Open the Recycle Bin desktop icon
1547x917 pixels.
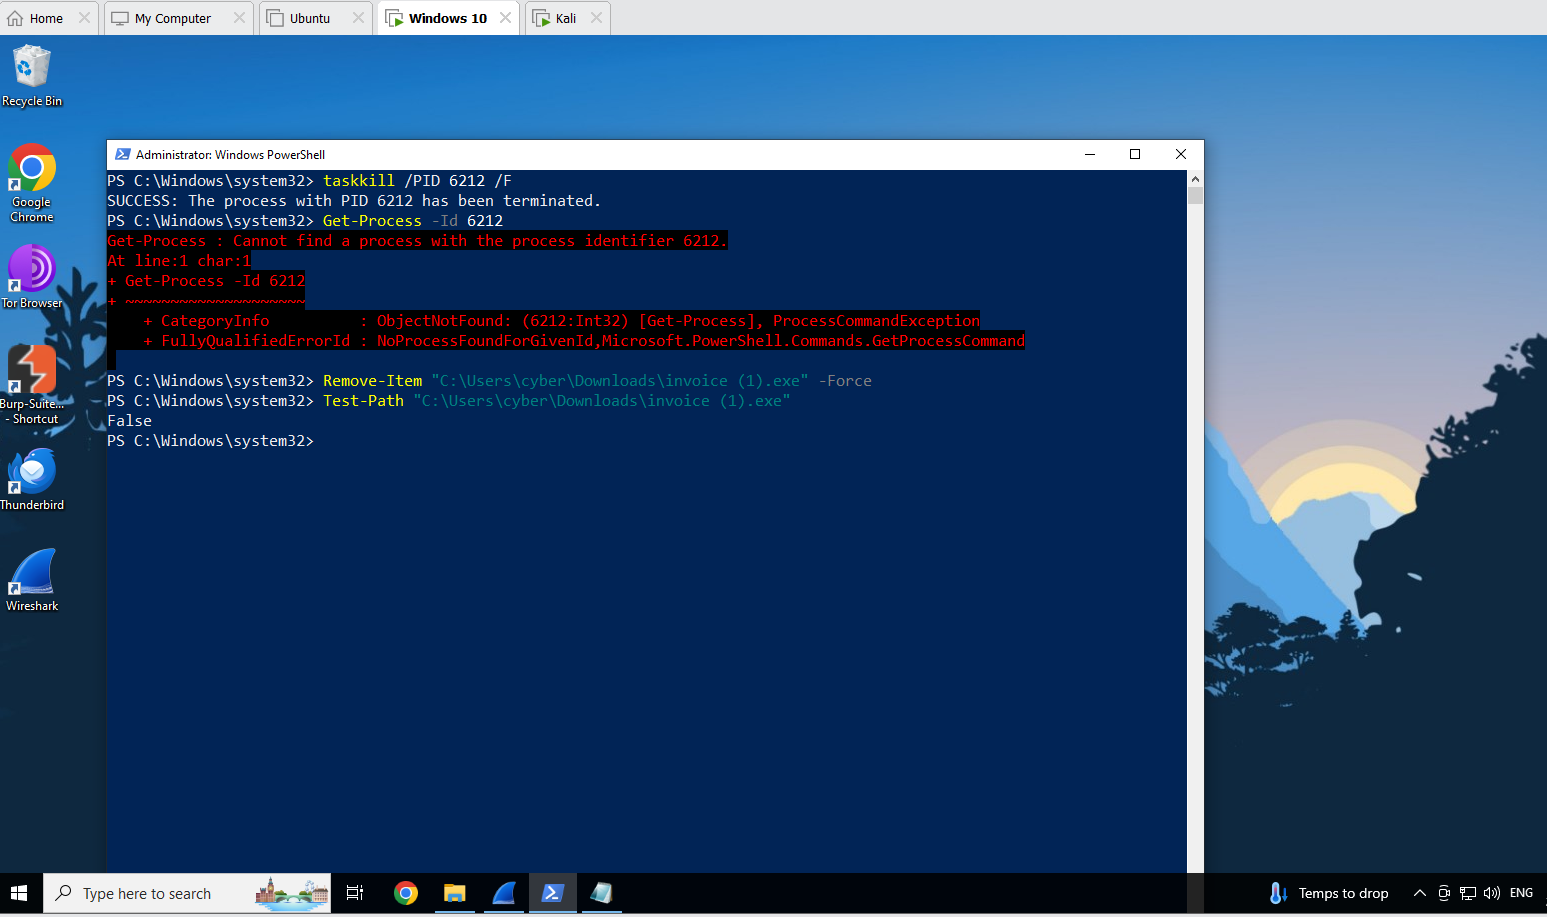click(x=32, y=76)
